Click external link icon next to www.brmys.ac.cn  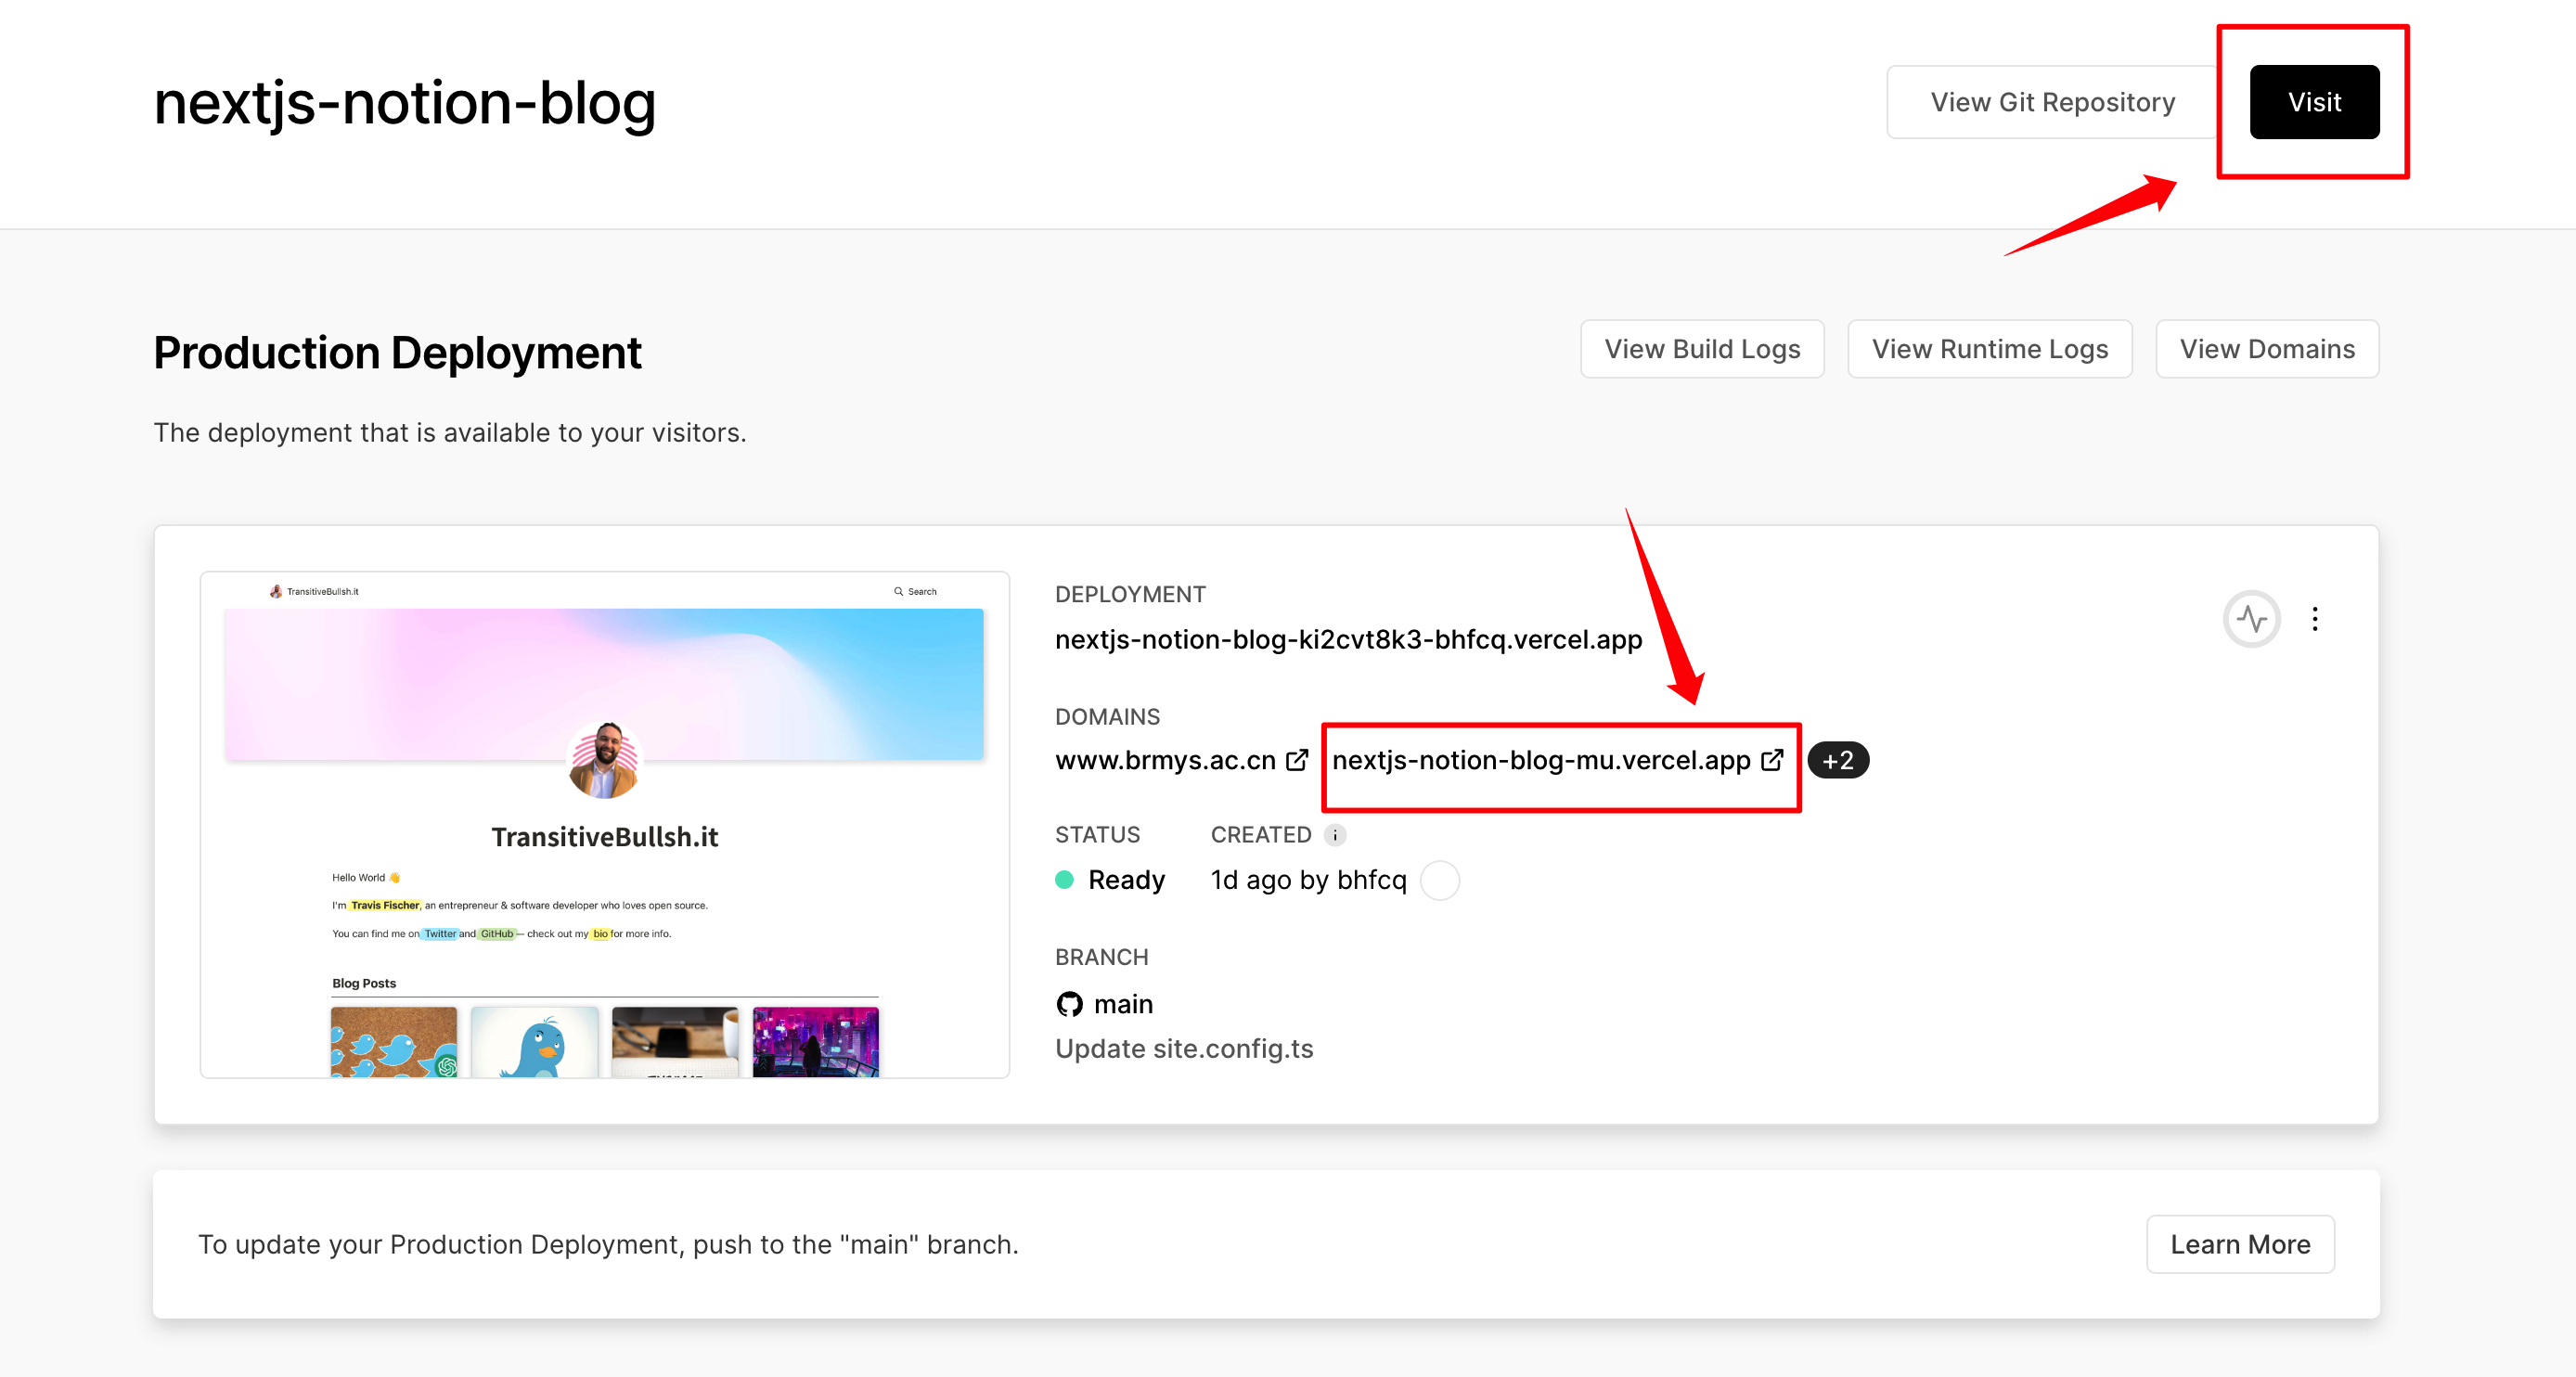point(1297,760)
